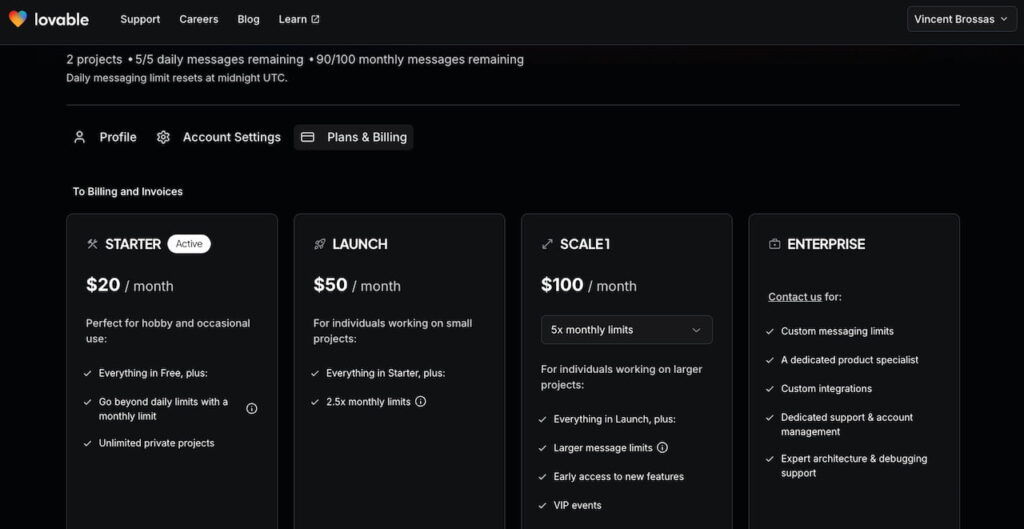Click the 2 projects text
This screenshot has width=1024, height=529.
tap(94, 59)
